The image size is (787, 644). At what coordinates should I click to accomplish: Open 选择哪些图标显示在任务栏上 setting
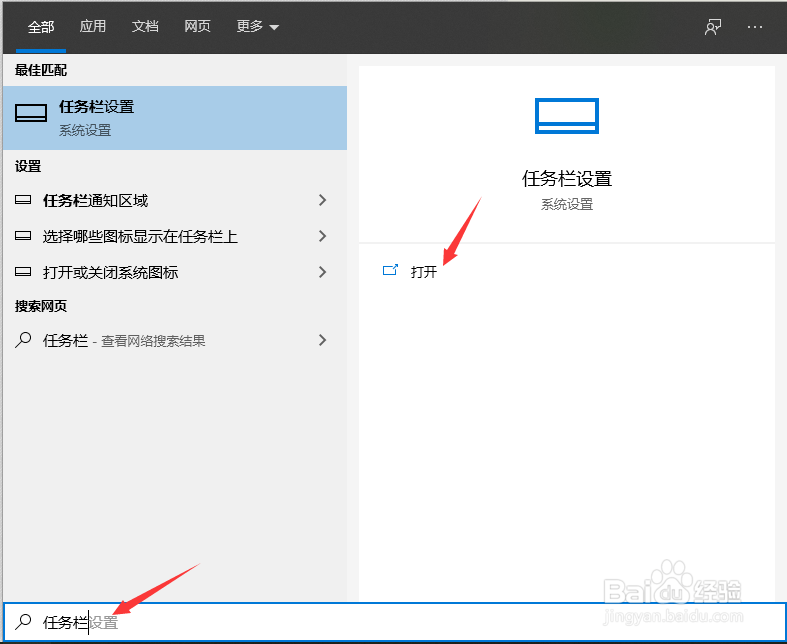175,236
